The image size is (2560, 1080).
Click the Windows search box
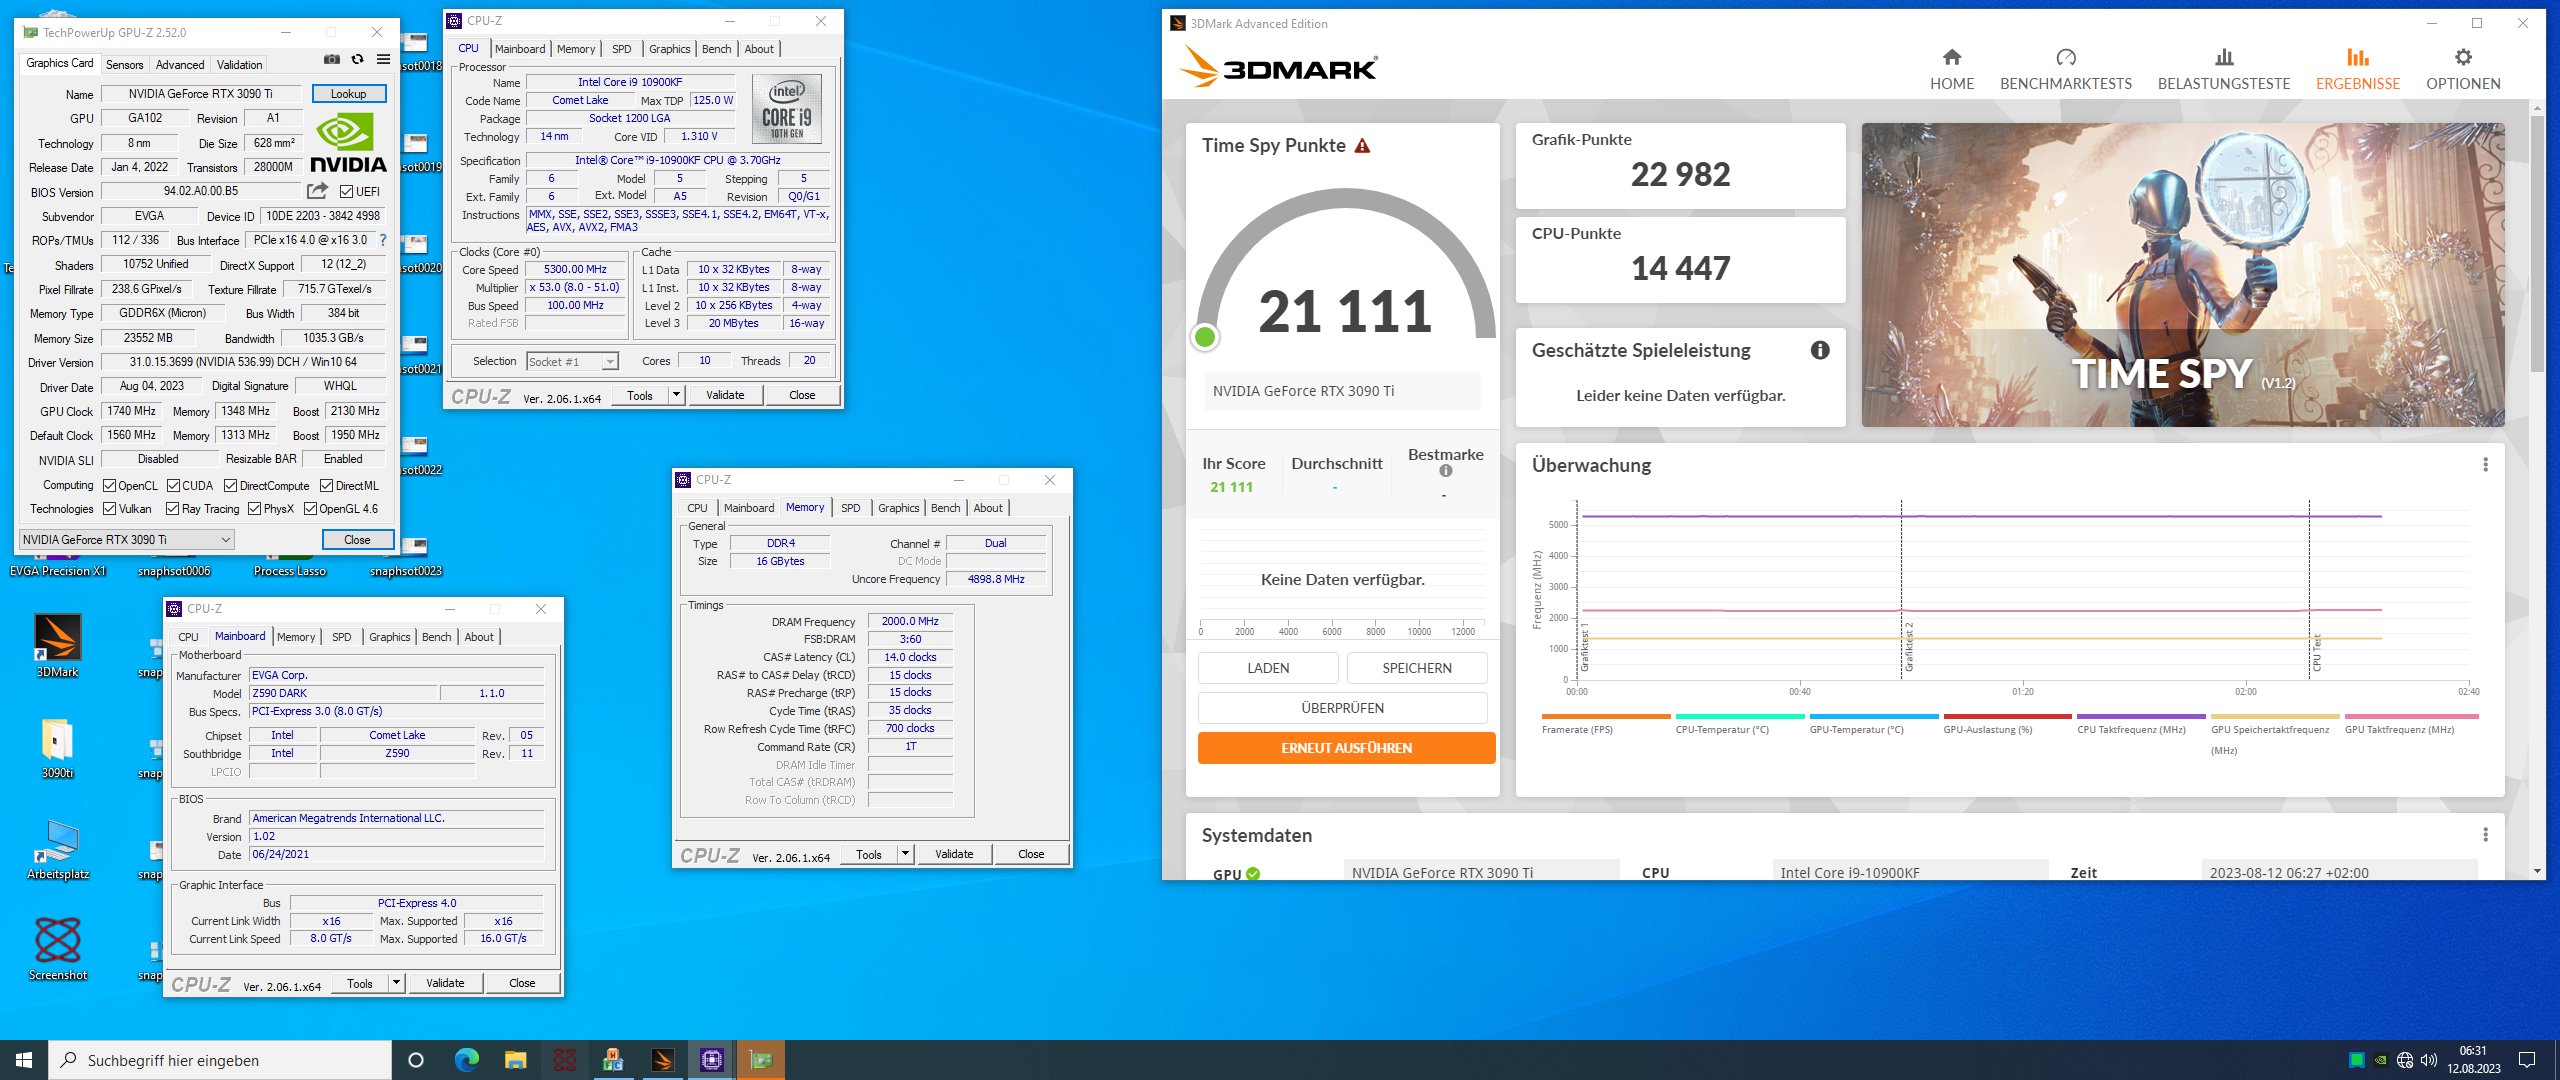(220, 1060)
